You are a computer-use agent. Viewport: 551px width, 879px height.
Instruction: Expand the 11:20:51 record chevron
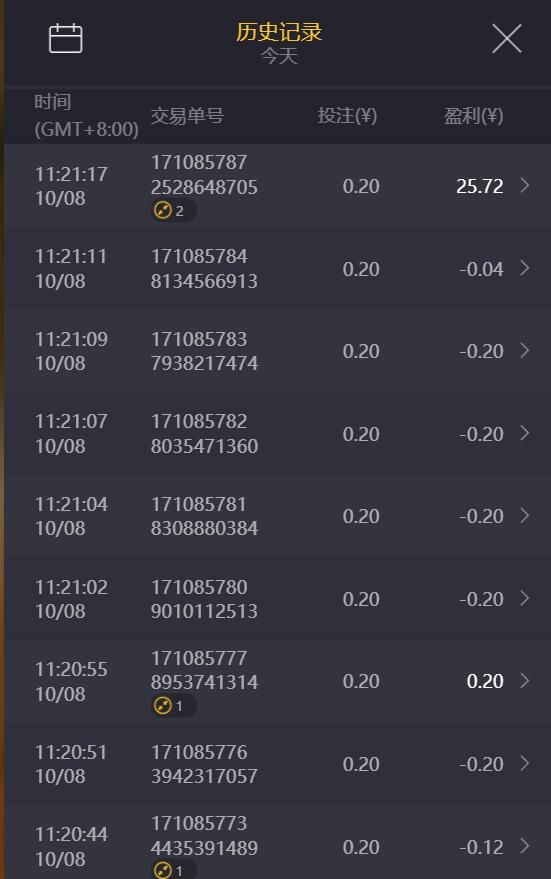[525, 763]
